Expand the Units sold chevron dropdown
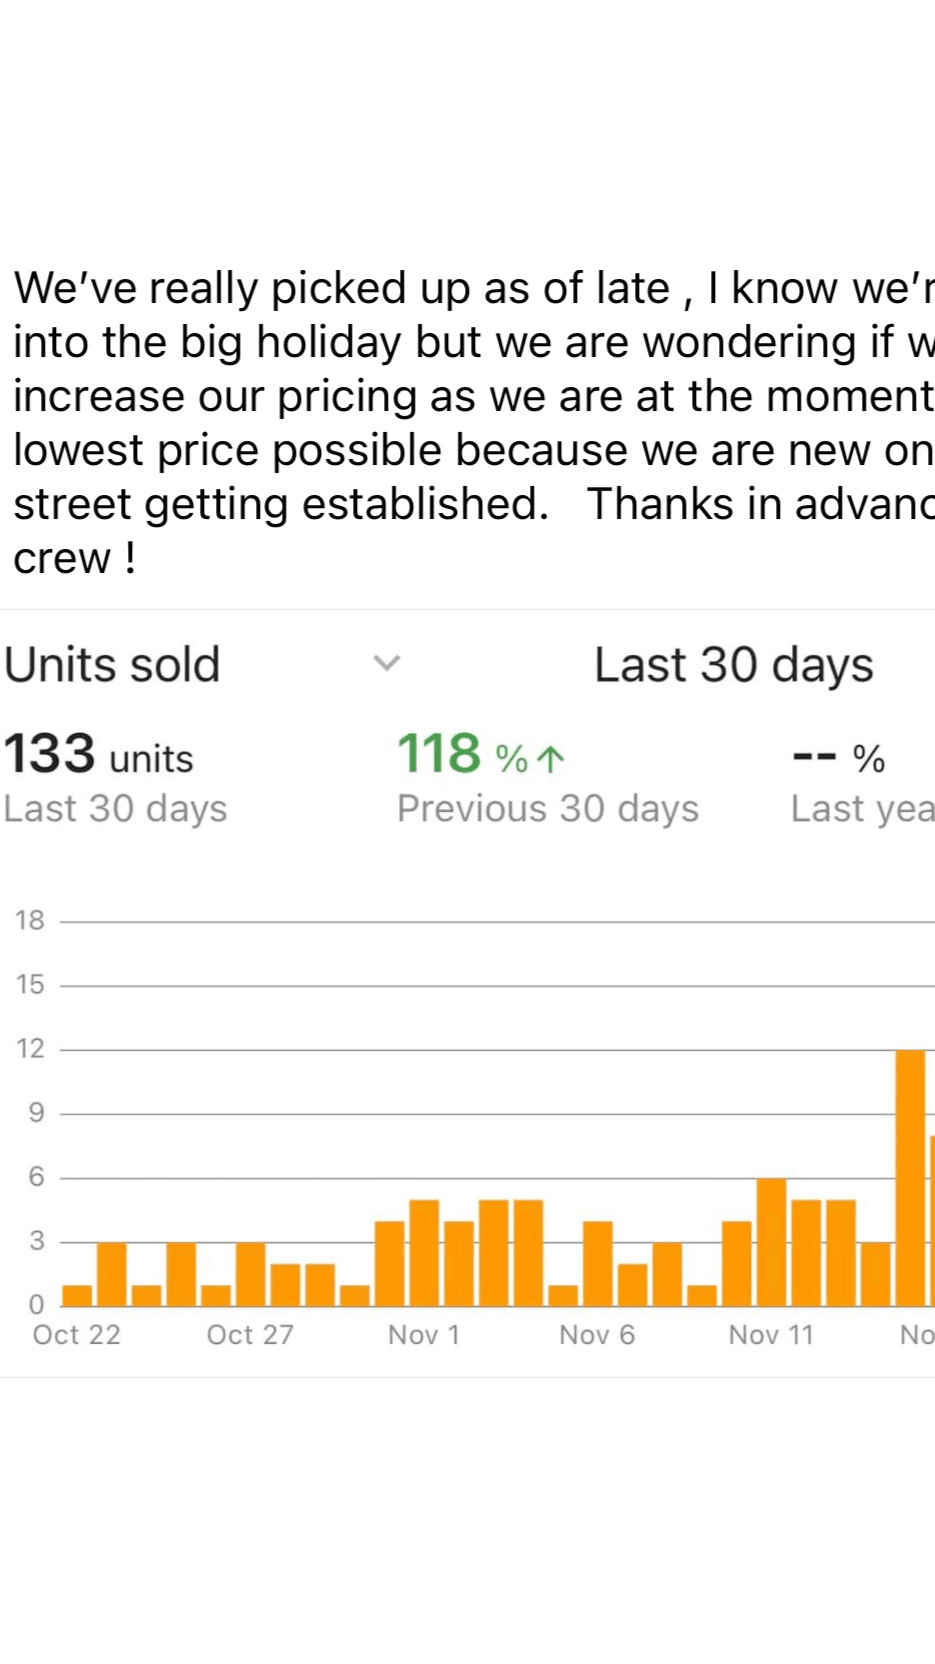Viewport: 935px width, 1664px height. (387, 663)
